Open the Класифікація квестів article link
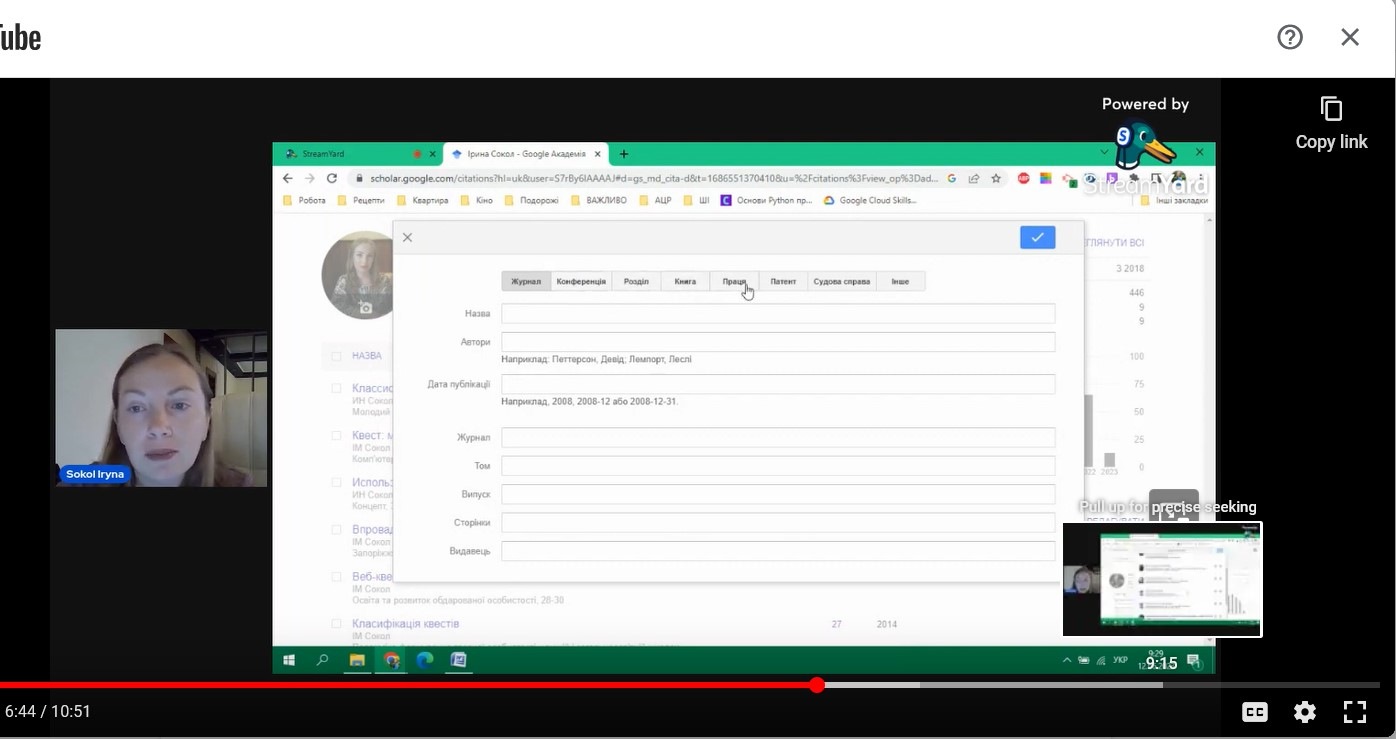This screenshot has width=1396, height=739. click(x=405, y=624)
